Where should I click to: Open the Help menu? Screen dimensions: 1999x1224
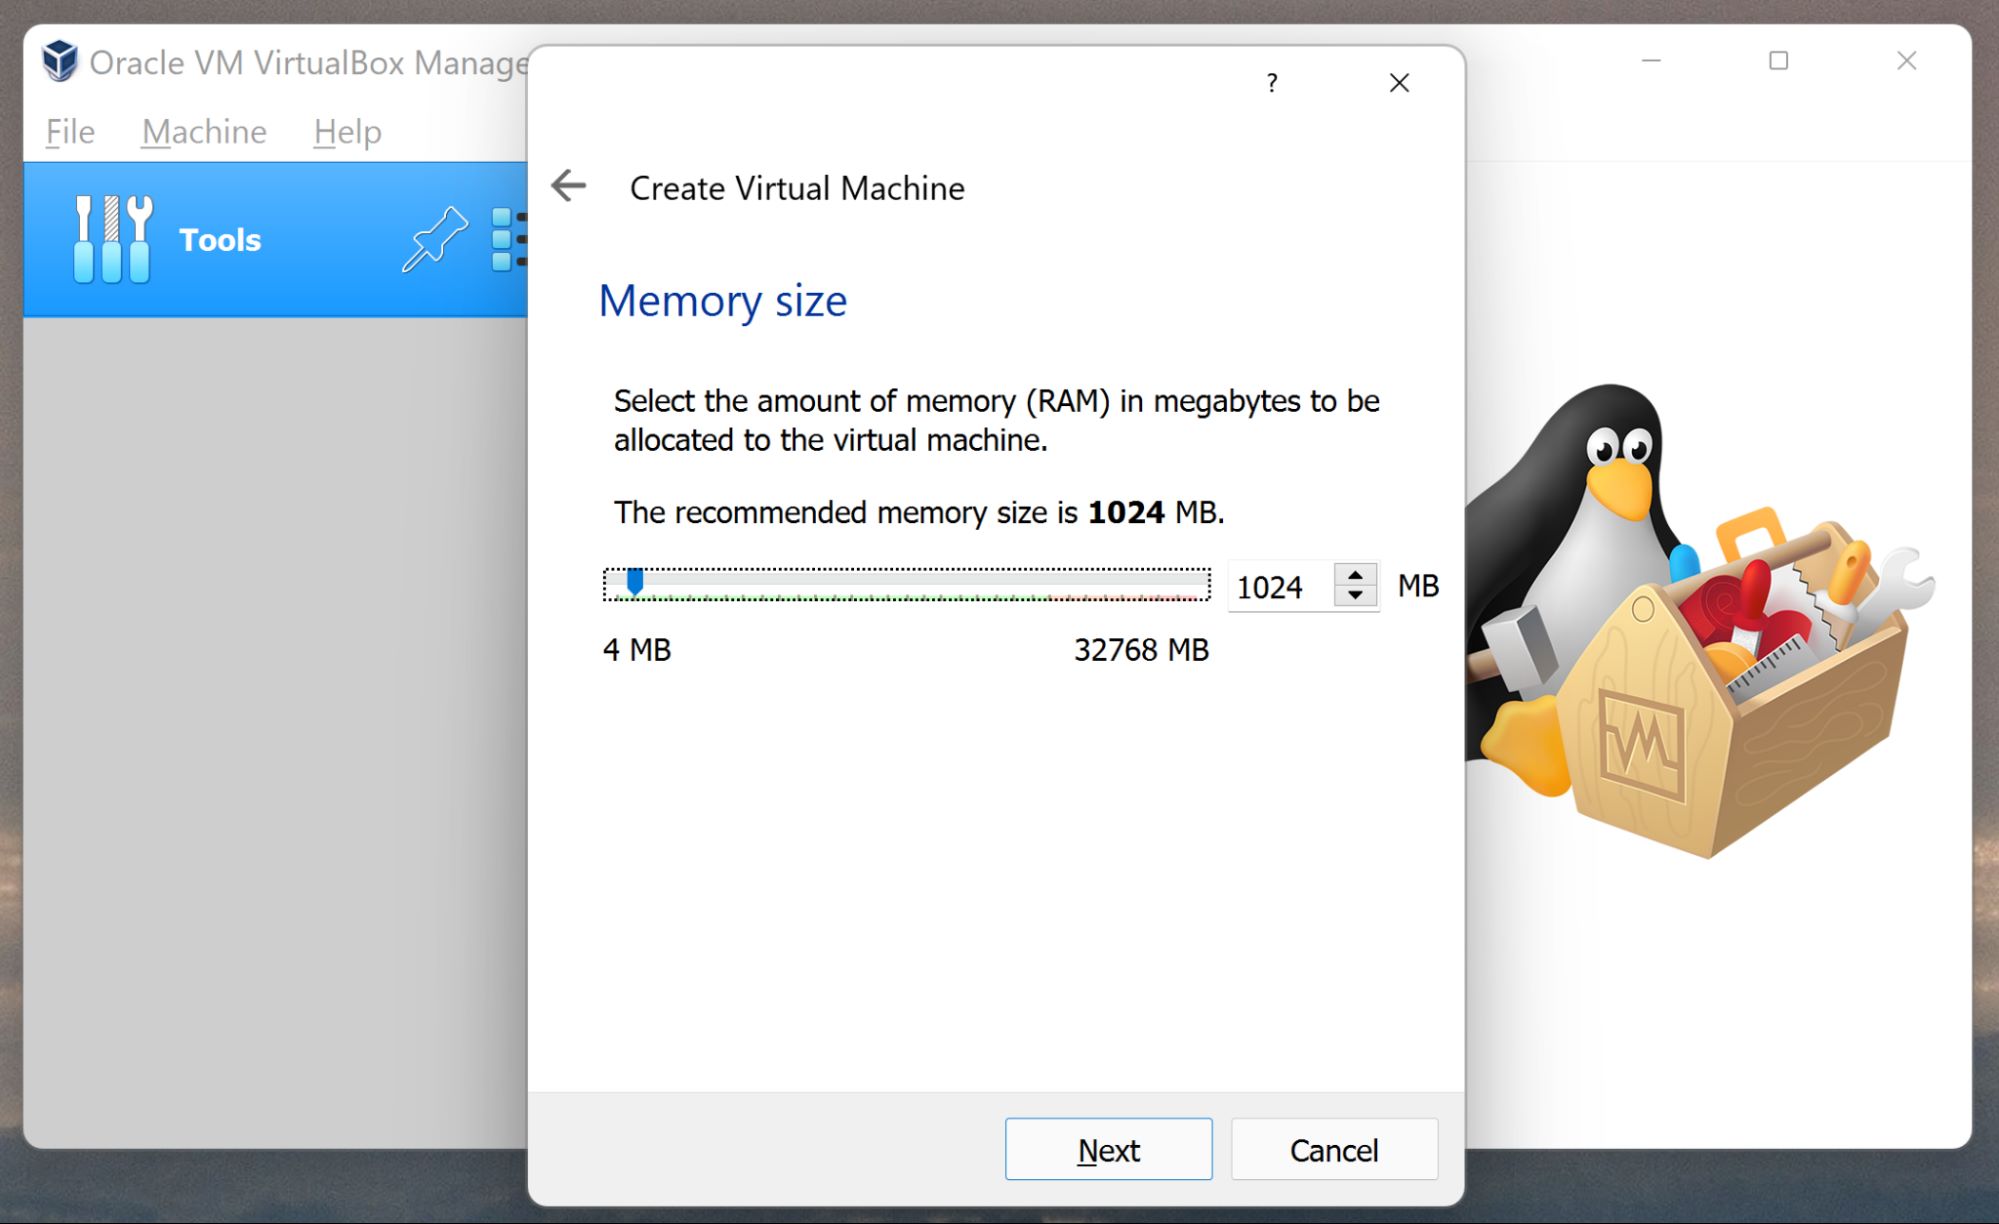[346, 131]
